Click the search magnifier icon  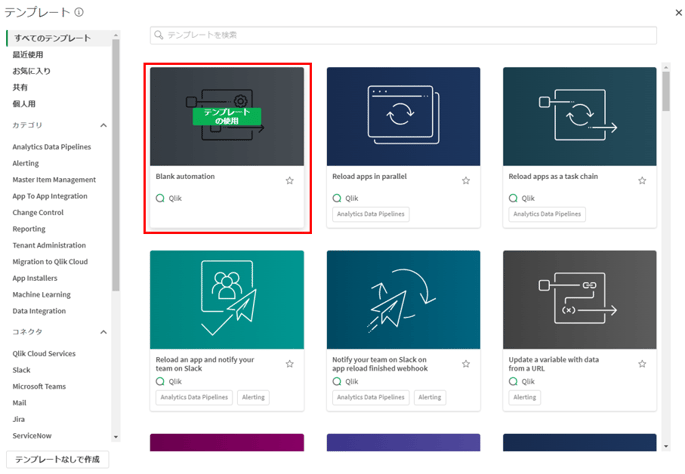pos(159,35)
